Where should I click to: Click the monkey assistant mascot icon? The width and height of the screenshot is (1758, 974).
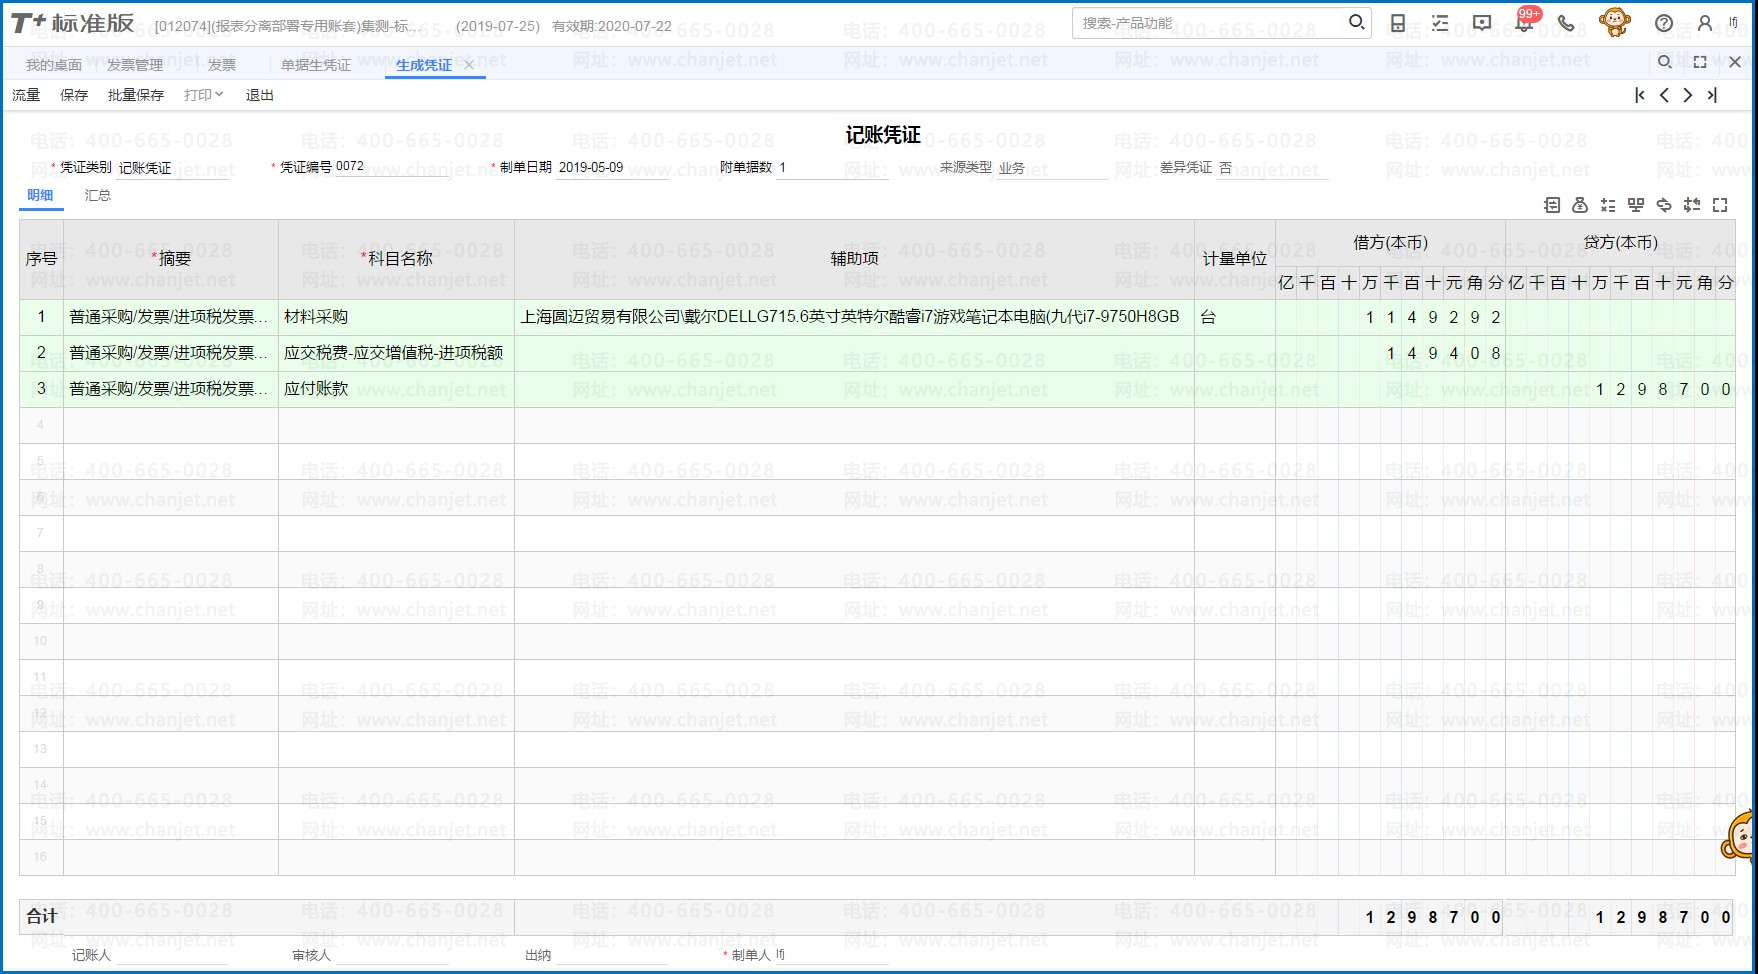(1613, 22)
